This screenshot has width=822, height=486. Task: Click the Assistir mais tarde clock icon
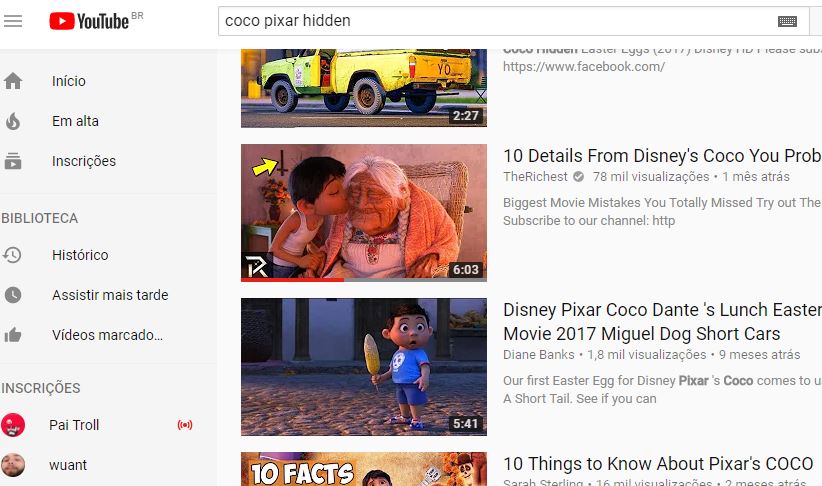click(13, 295)
